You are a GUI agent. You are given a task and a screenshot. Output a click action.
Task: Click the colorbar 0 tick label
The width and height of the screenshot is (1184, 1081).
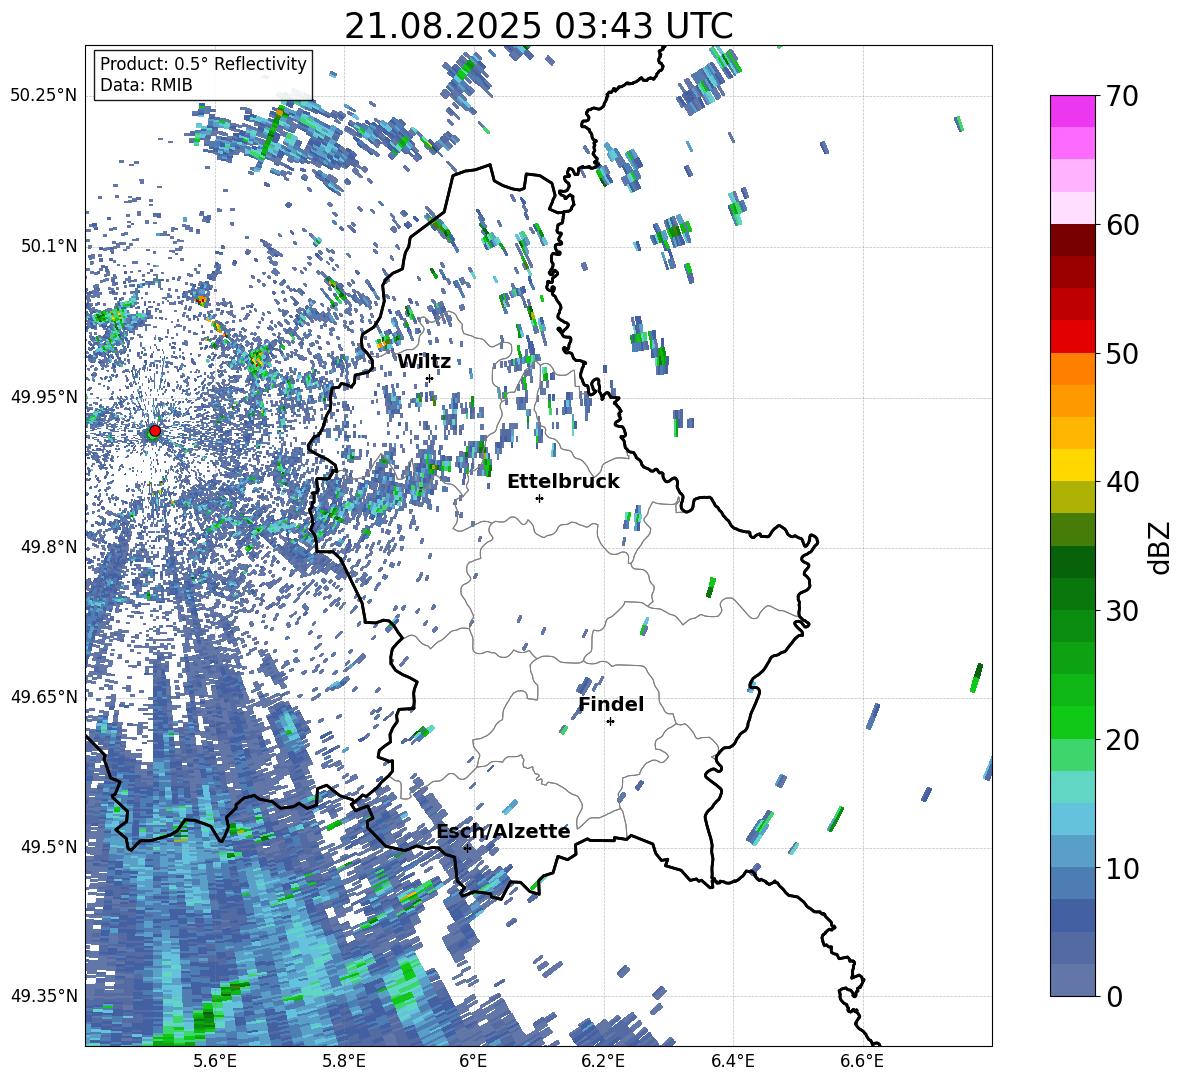(1114, 996)
